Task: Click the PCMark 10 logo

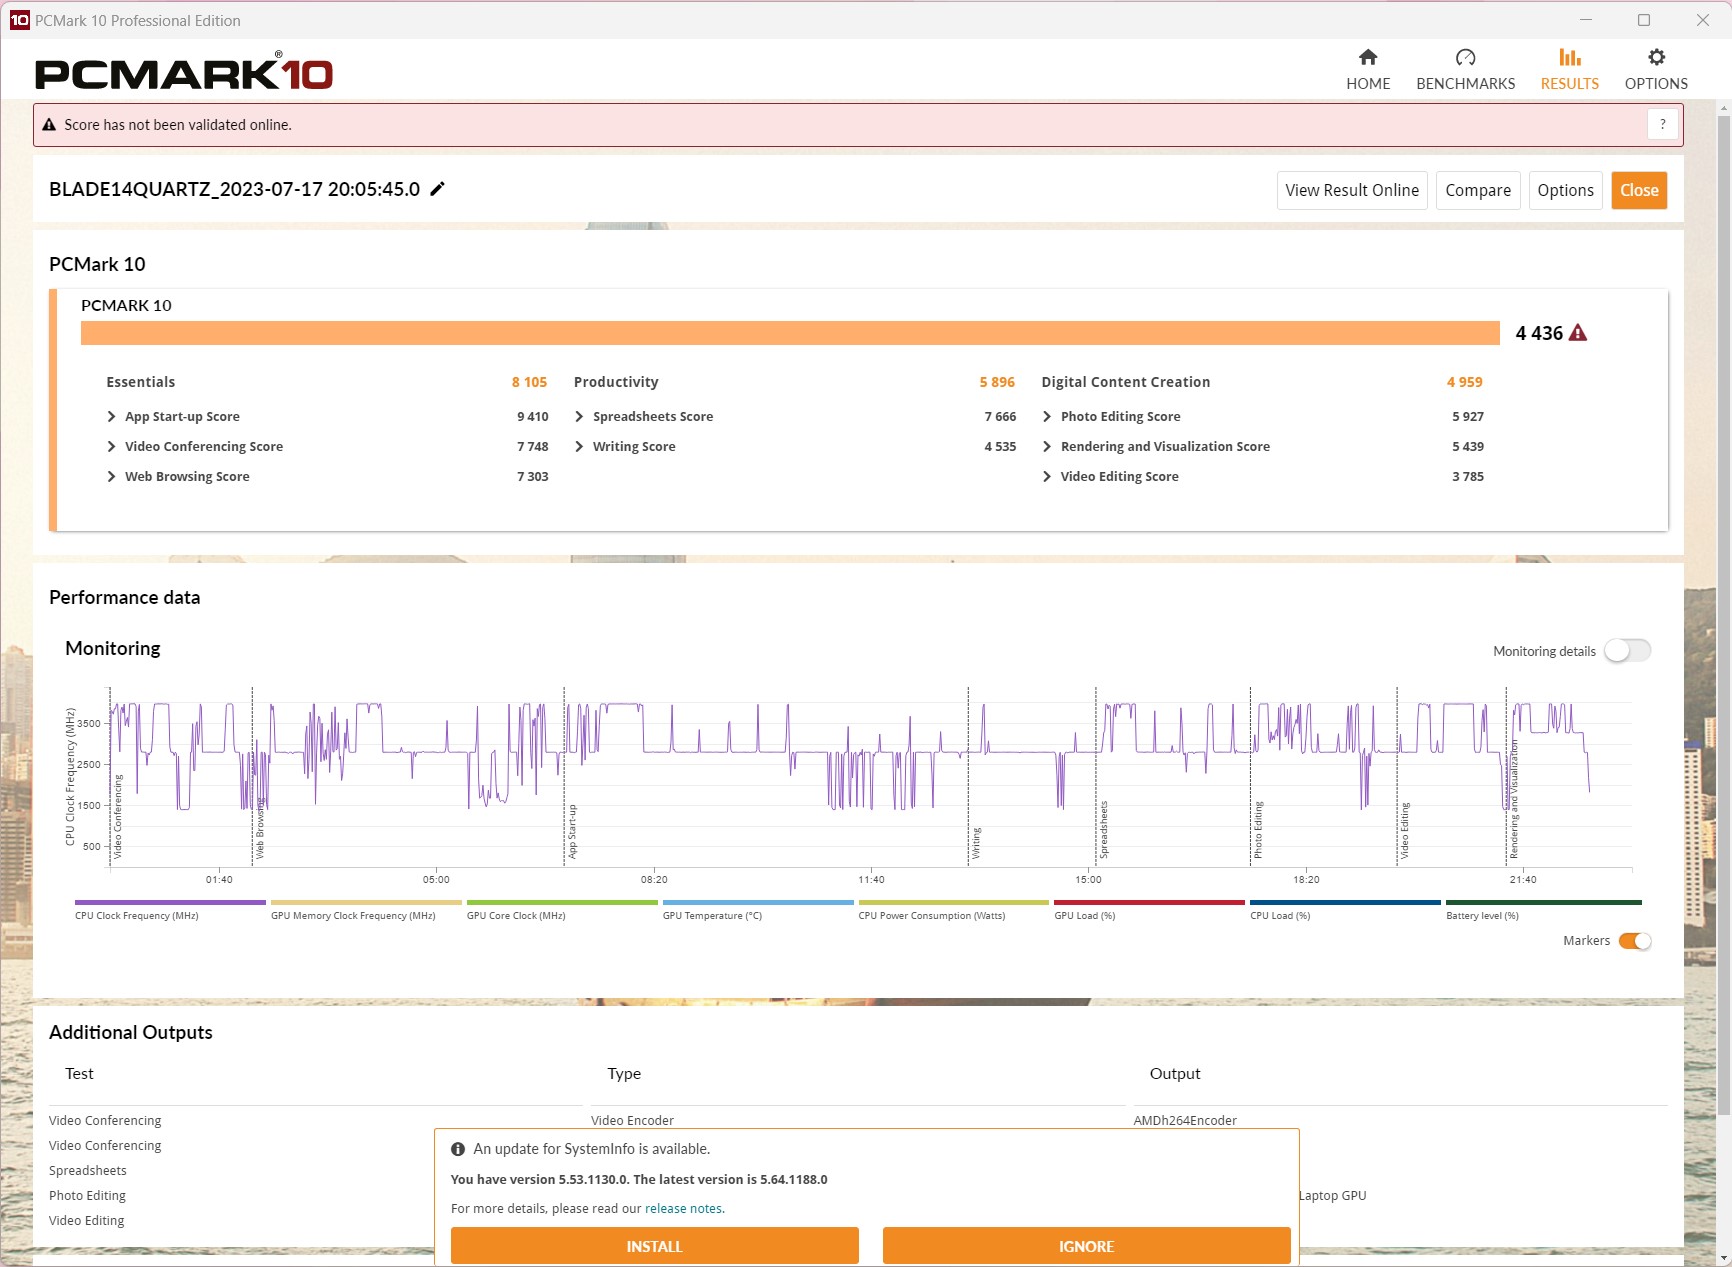Action: point(184,74)
